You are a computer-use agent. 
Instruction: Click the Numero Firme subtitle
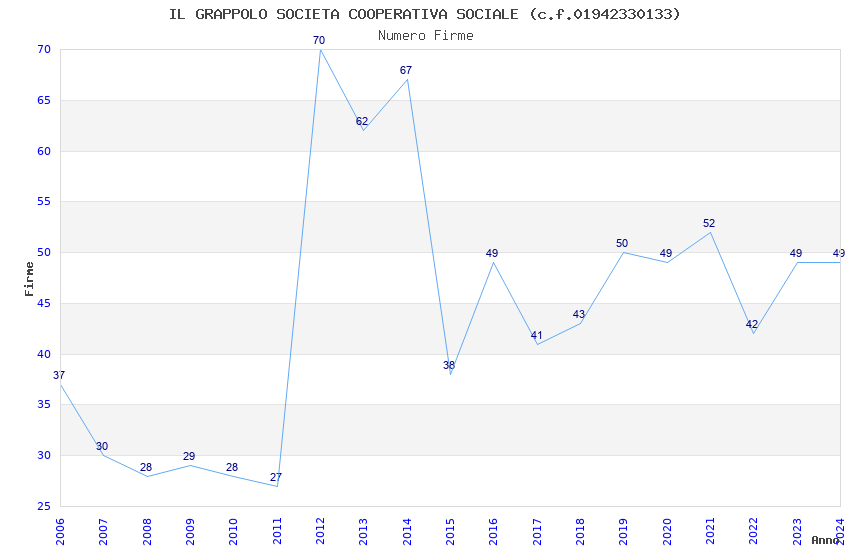click(x=426, y=36)
